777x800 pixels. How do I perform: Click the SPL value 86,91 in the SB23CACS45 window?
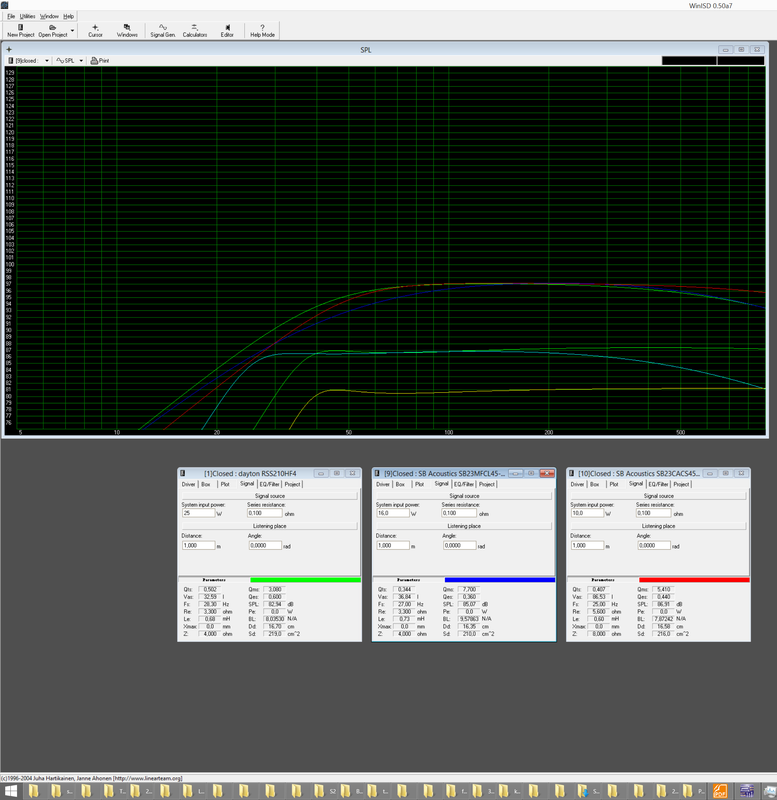[663, 604]
